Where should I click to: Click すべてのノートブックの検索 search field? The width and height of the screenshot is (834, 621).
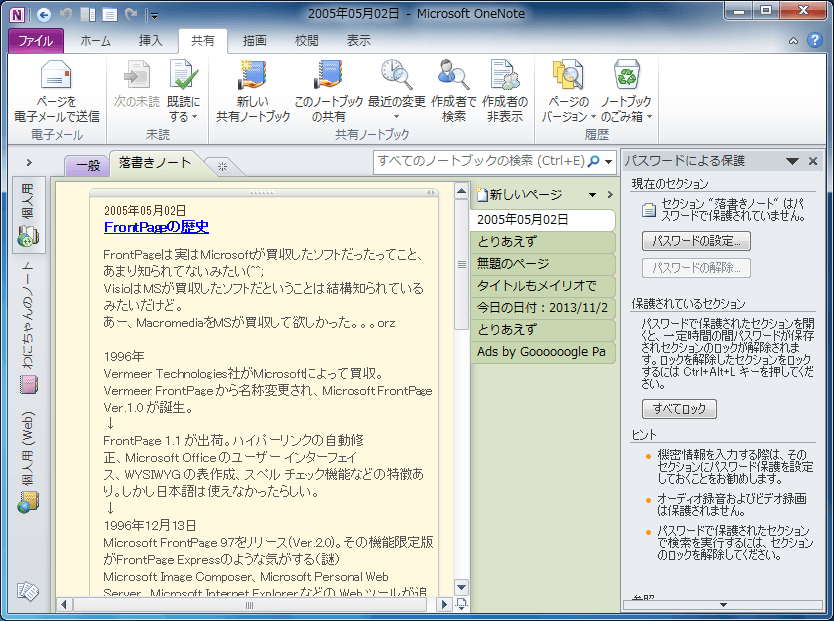click(481, 161)
